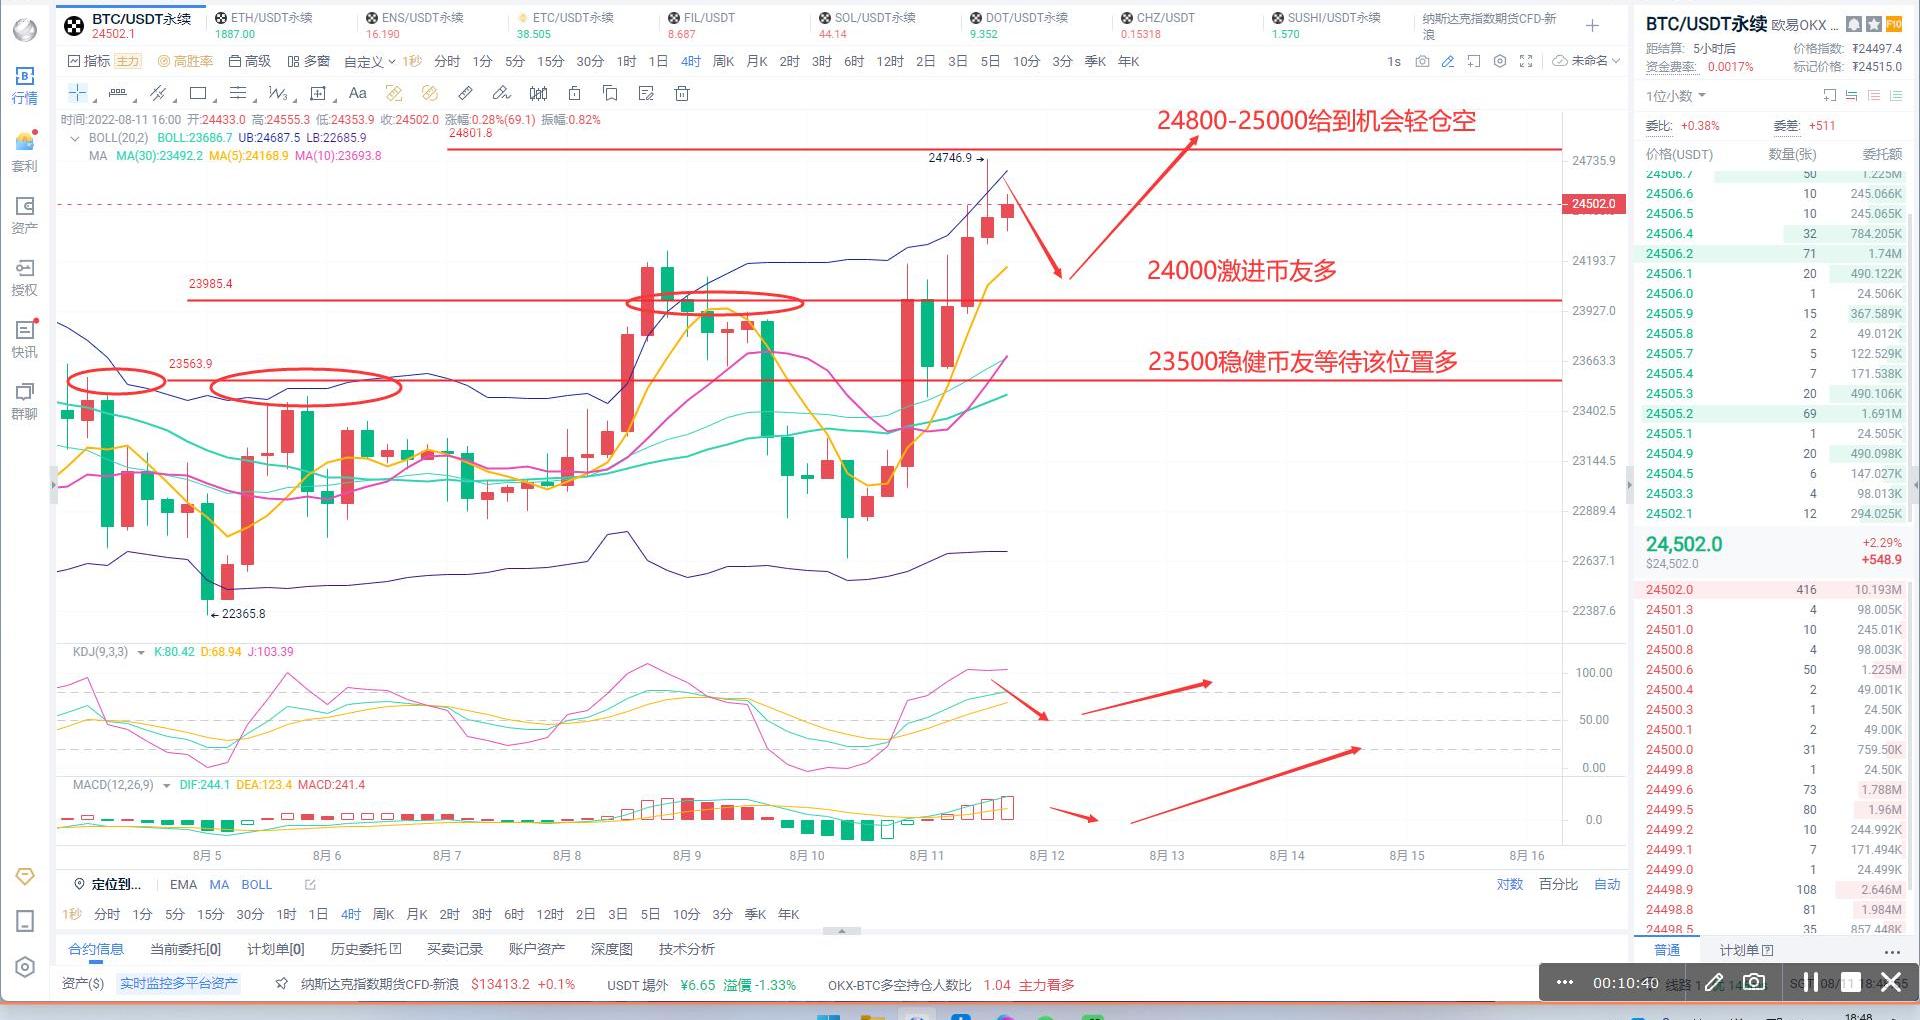Open chart settings hexagon icon

(1500, 62)
